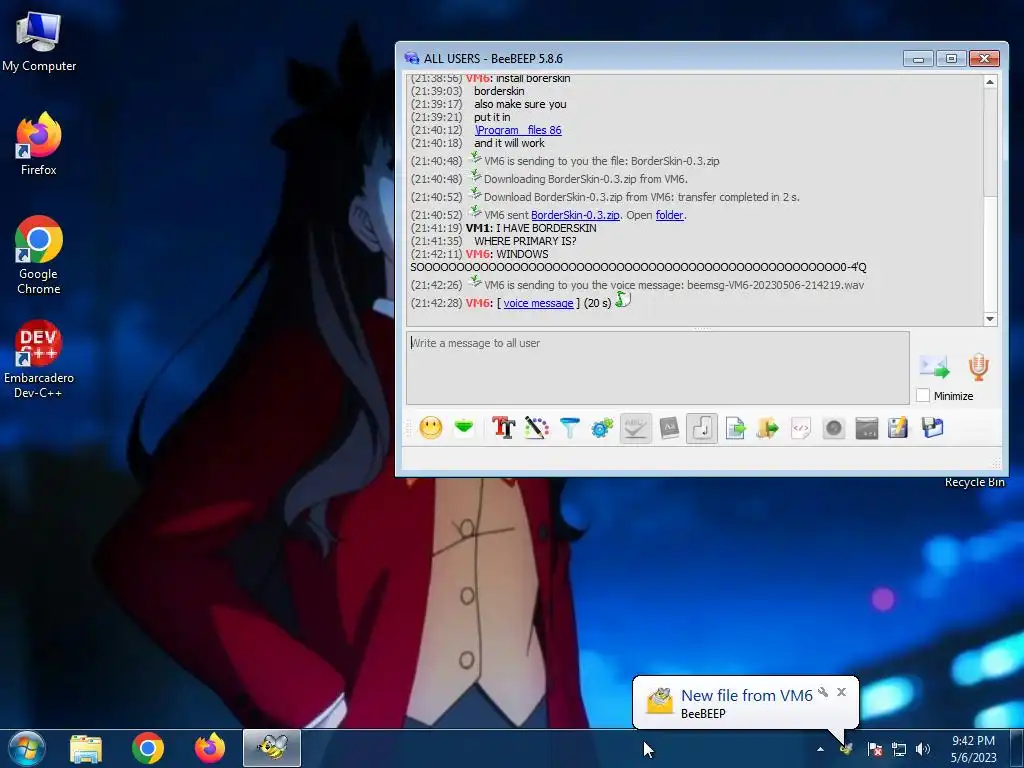Click the BeeBEEP system tray icon

coord(846,749)
